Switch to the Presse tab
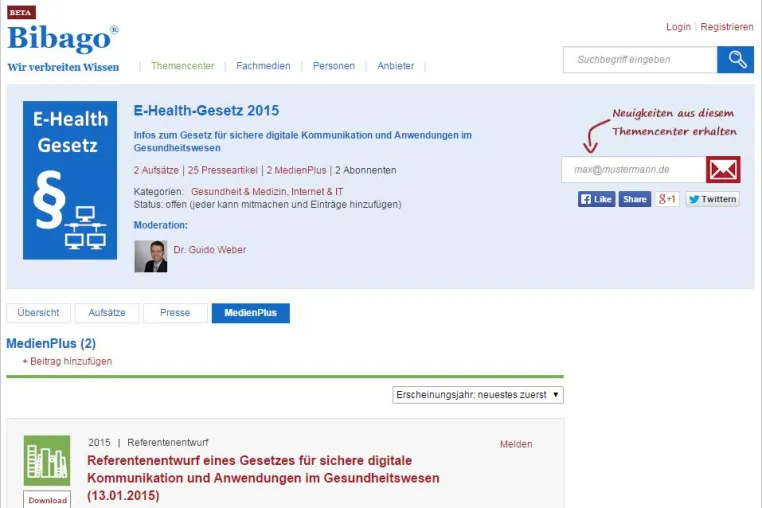This screenshot has height=508, width=762. click(x=175, y=313)
